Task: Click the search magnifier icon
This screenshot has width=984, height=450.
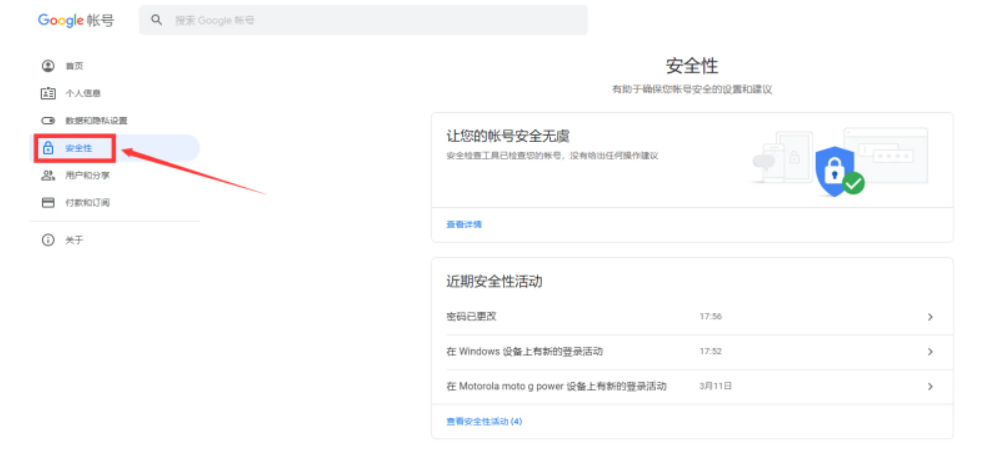Action: tap(156, 20)
